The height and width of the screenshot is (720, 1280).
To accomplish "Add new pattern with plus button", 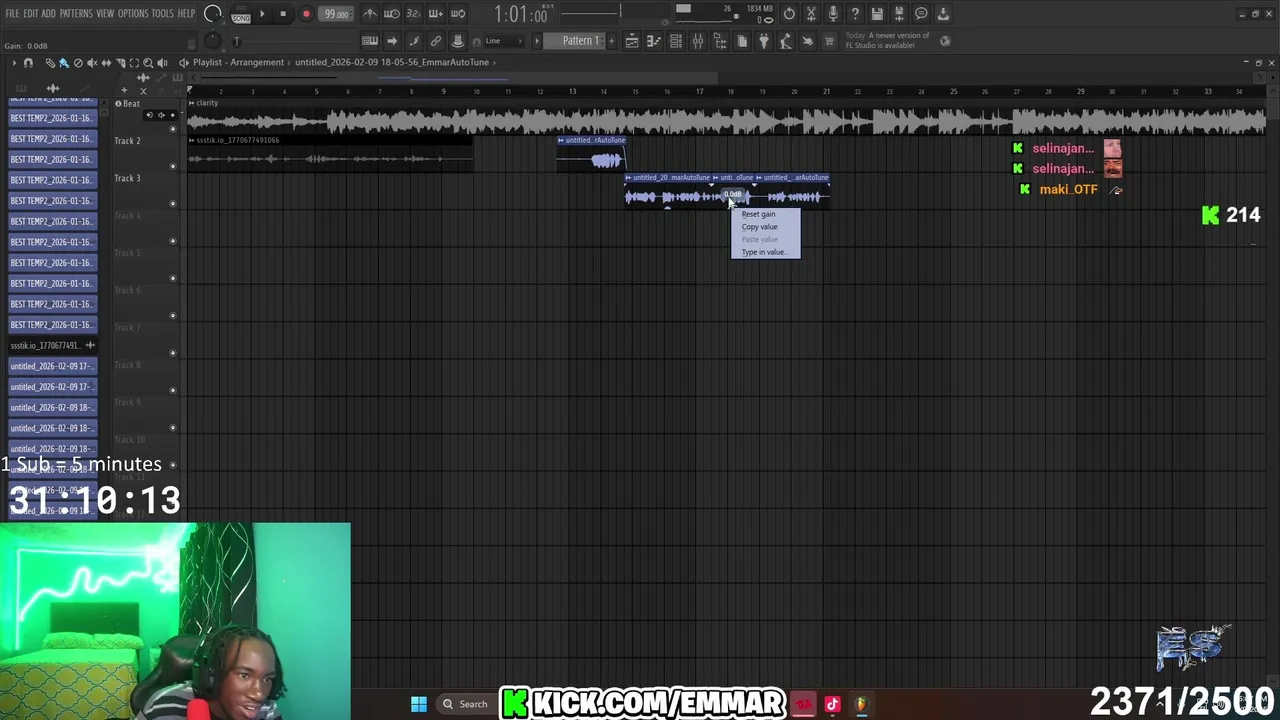I will click(x=611, y=41).
